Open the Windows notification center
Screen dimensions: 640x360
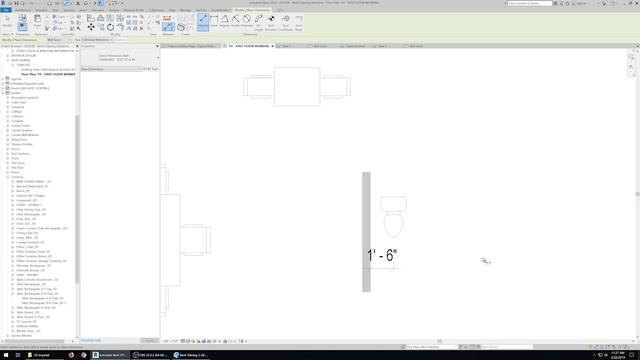coord(631,355)
